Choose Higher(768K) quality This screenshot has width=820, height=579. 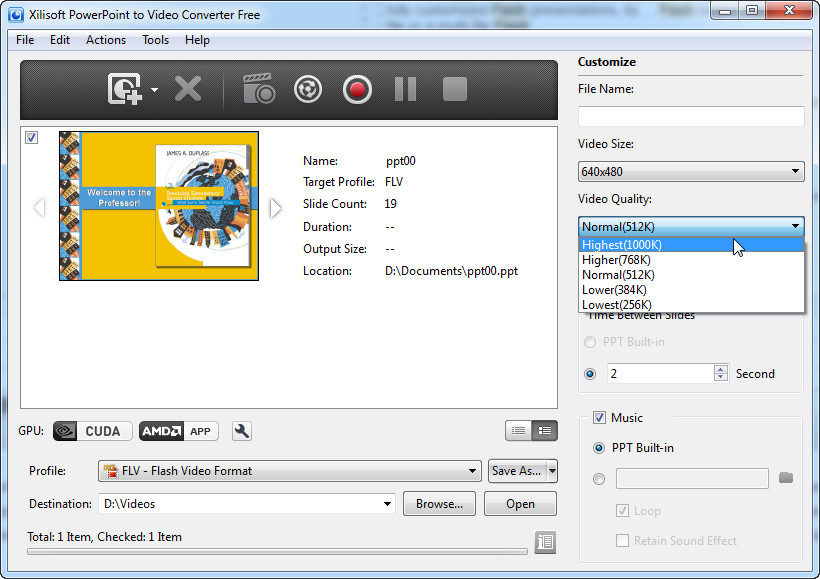[x=691, y=260]
